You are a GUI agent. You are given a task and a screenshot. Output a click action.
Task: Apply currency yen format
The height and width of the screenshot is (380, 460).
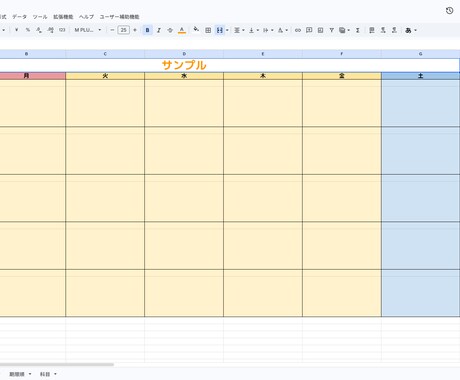click(16, 30)
